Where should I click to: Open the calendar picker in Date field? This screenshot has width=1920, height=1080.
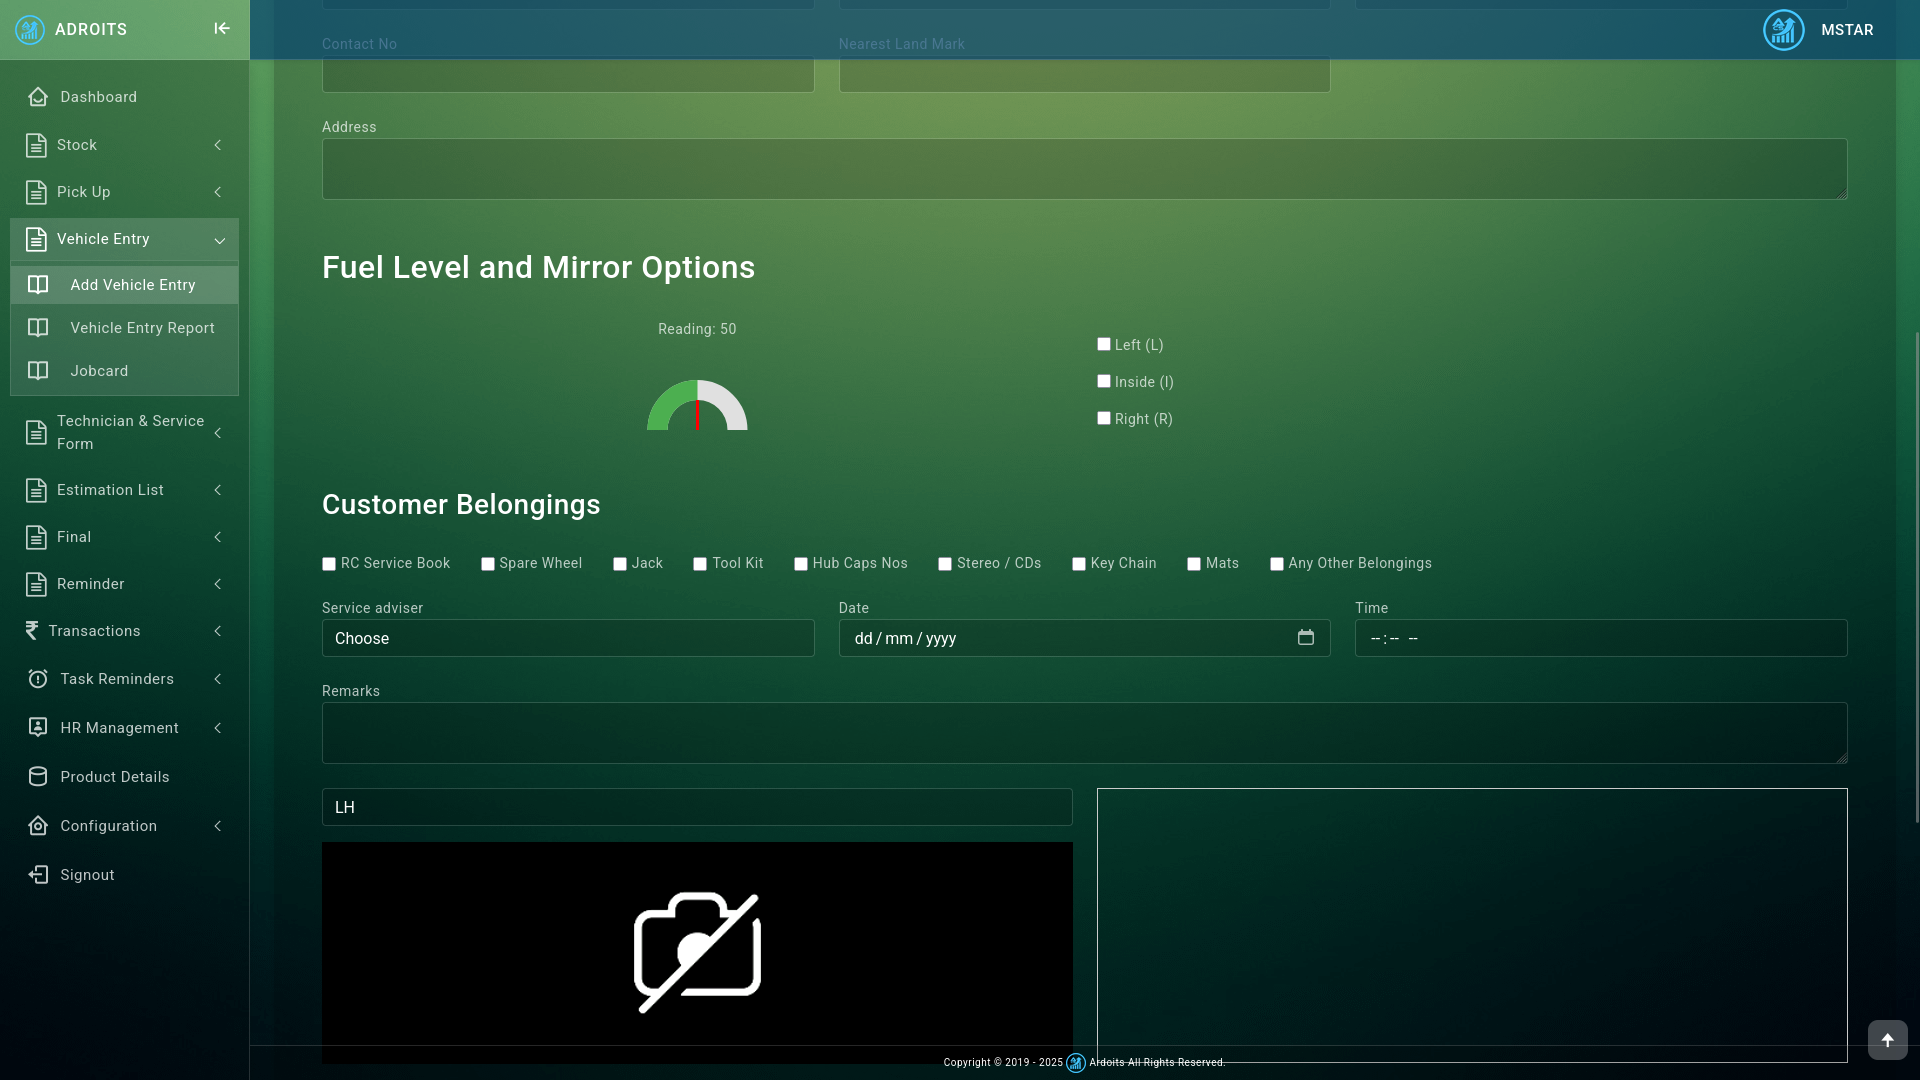(1306, 638)
